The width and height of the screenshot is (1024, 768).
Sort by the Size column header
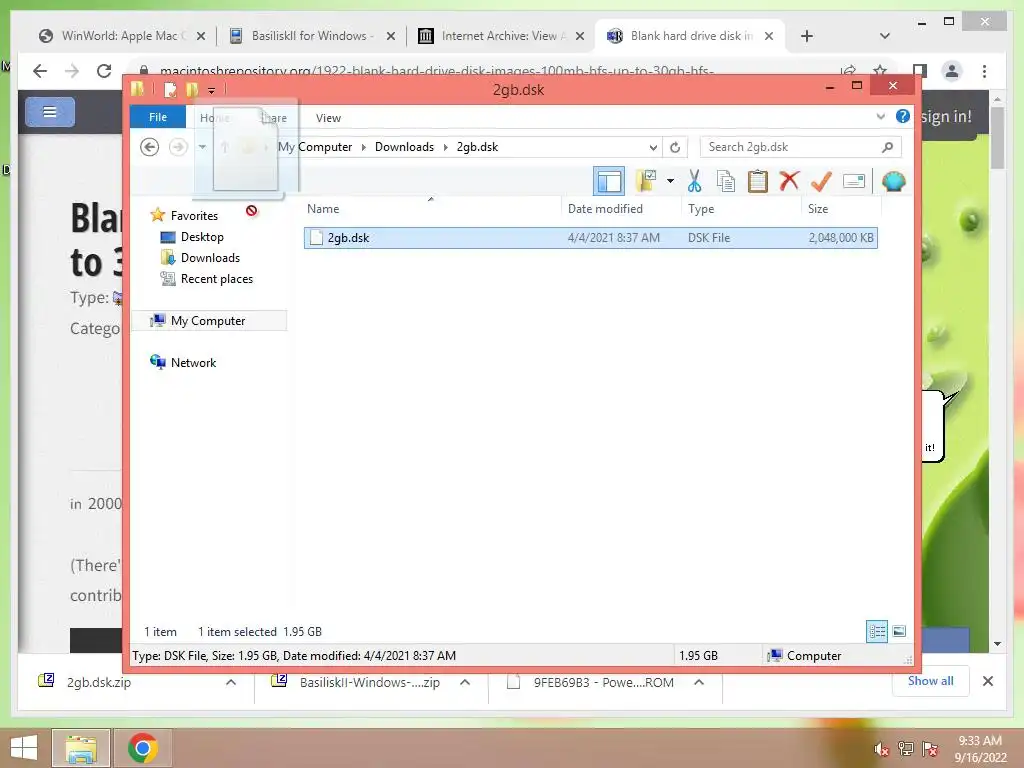tap(841, 209)
